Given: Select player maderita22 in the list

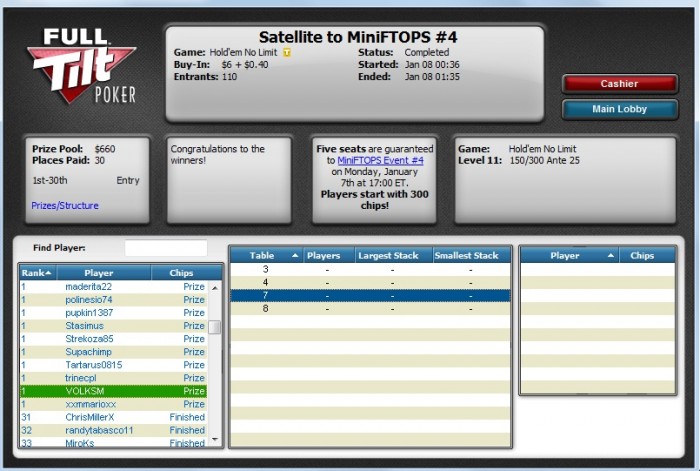Looking at the screenshot, I should 113,287.
